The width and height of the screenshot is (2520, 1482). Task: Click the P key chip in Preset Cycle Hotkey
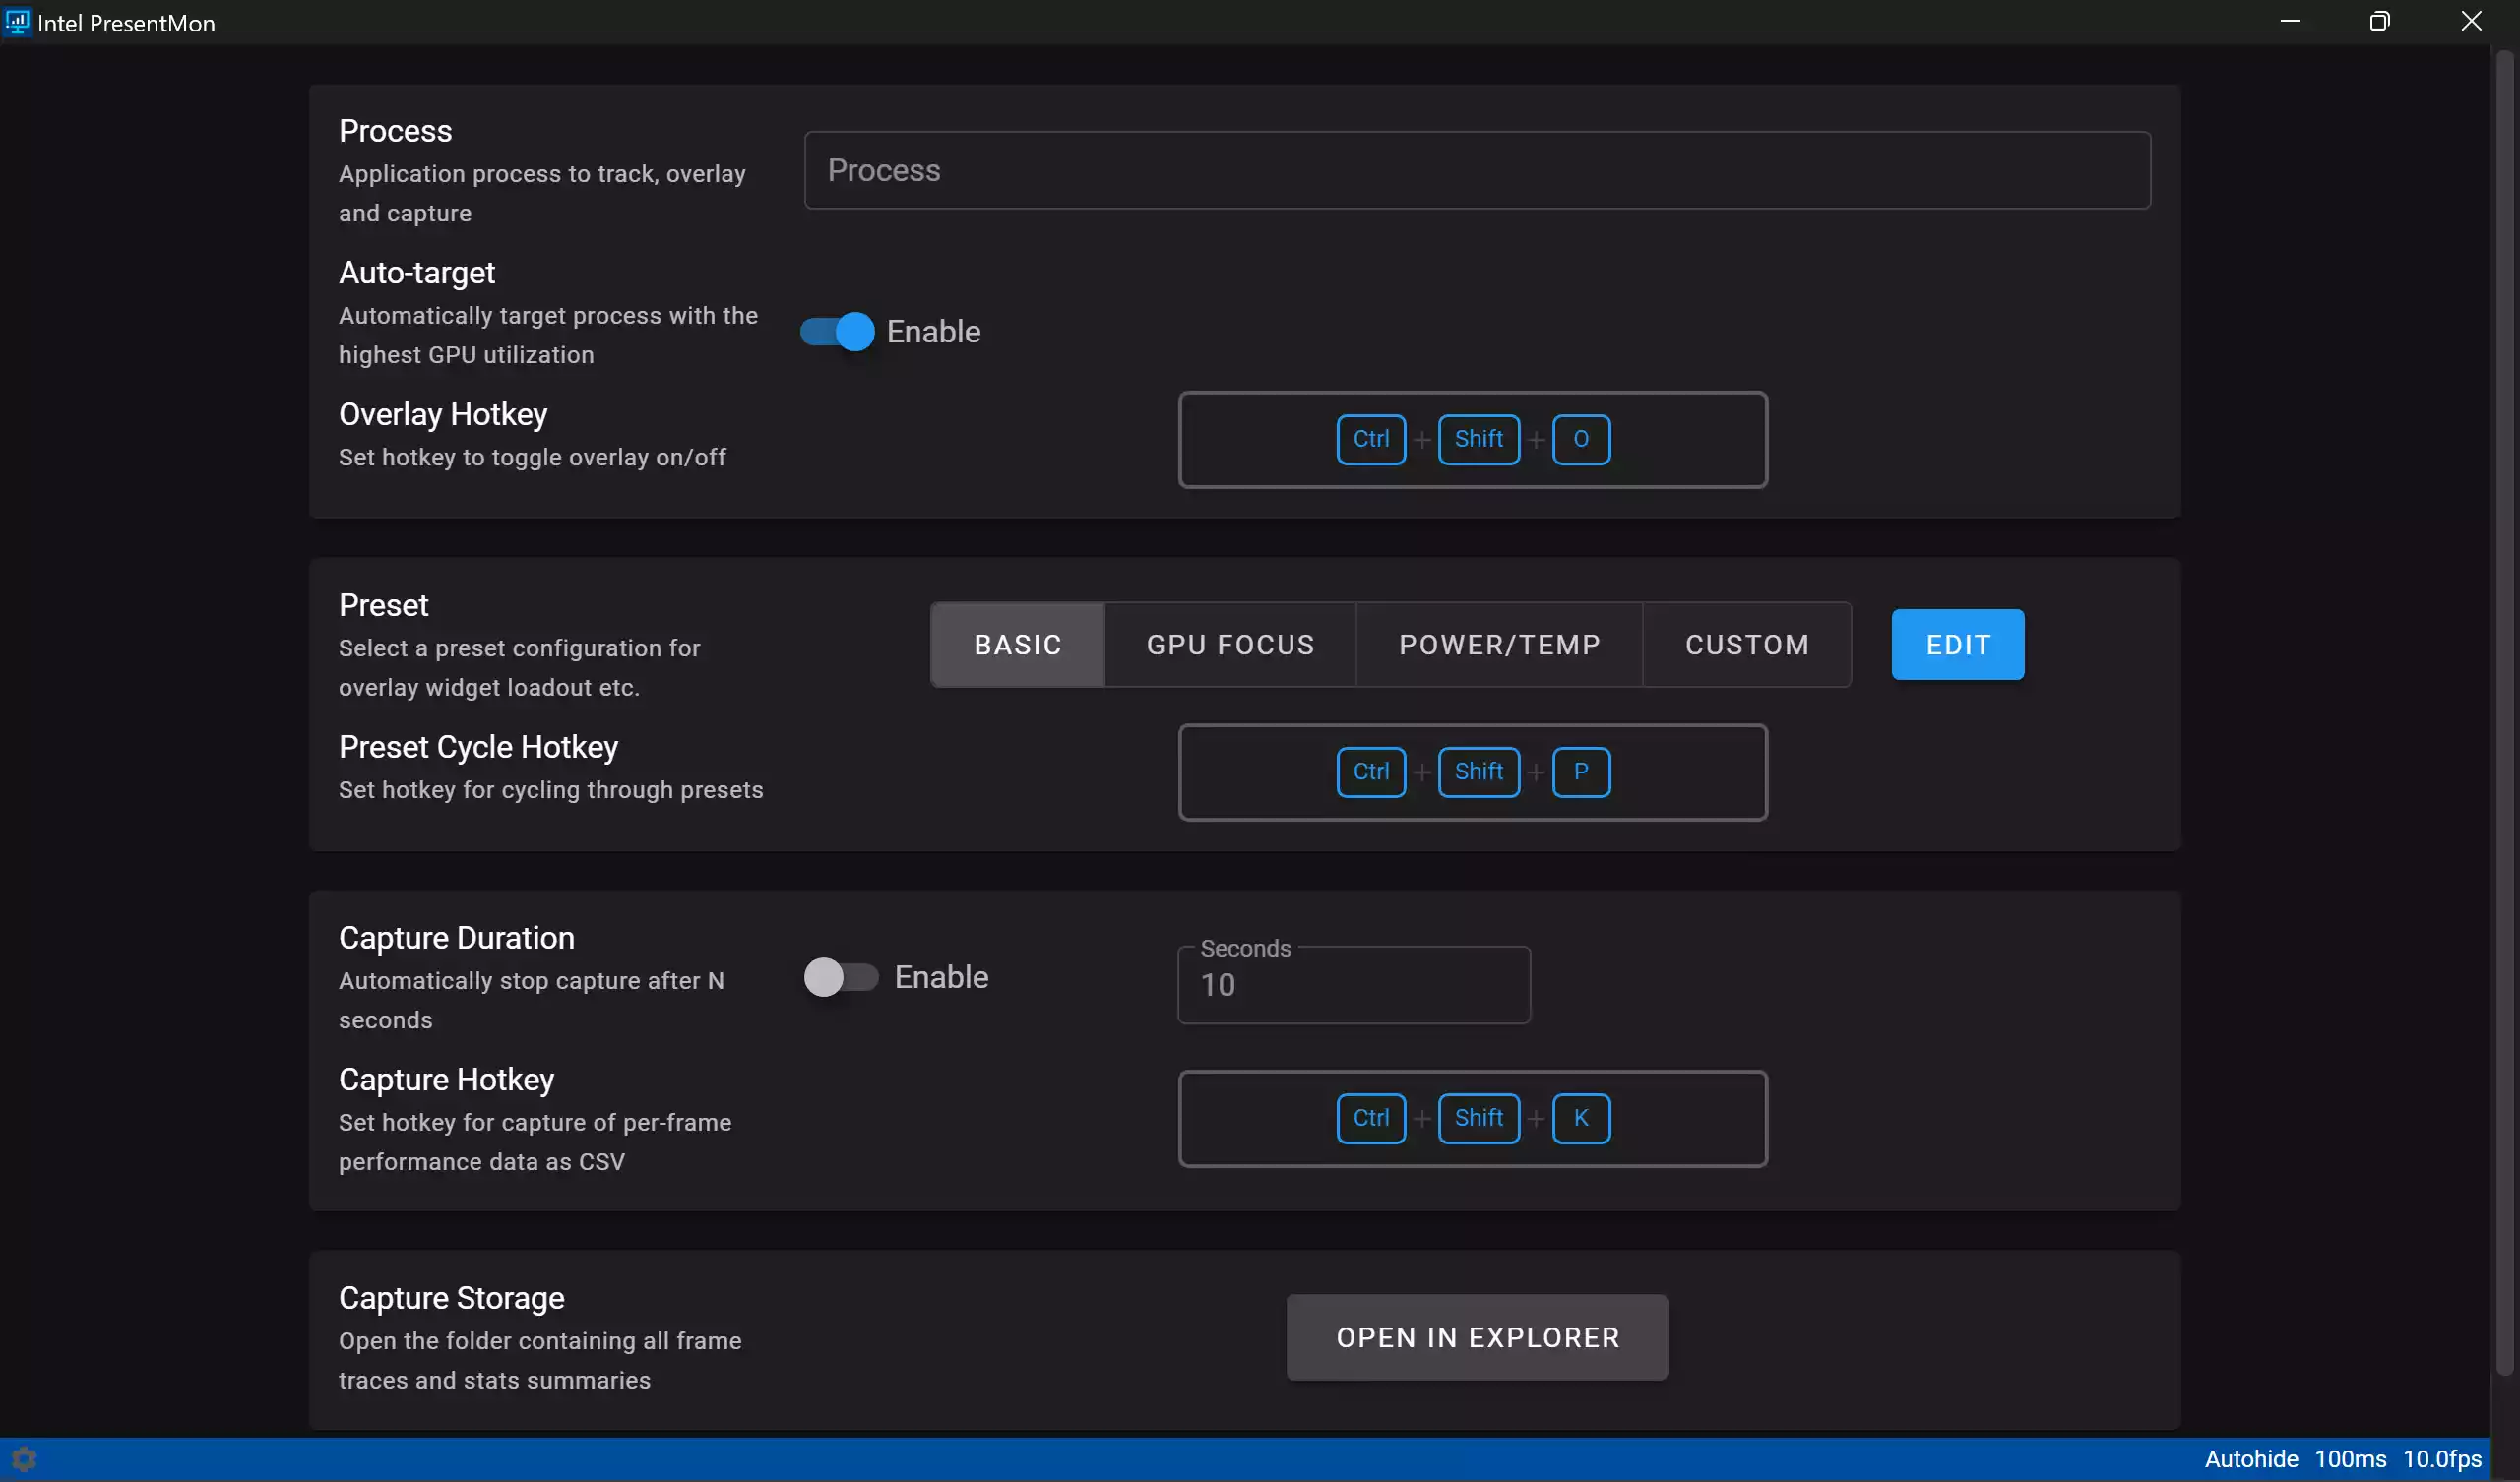click(1580, 772)
